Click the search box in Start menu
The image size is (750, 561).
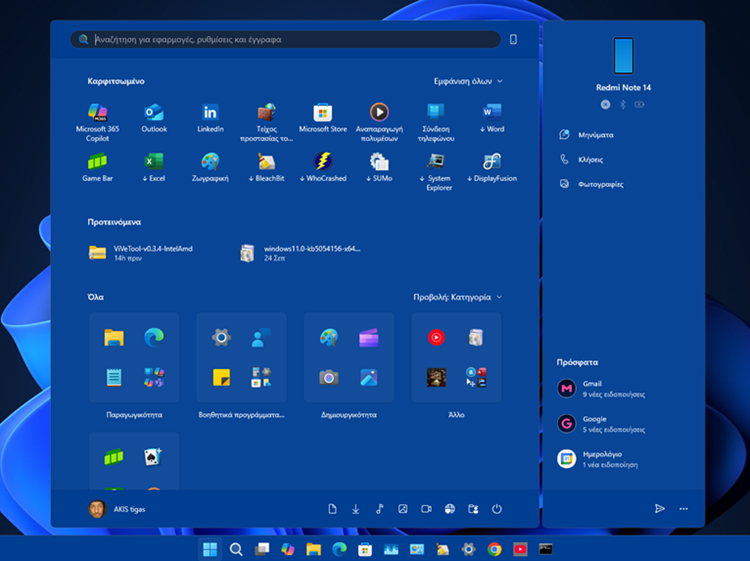coord(290,40)
